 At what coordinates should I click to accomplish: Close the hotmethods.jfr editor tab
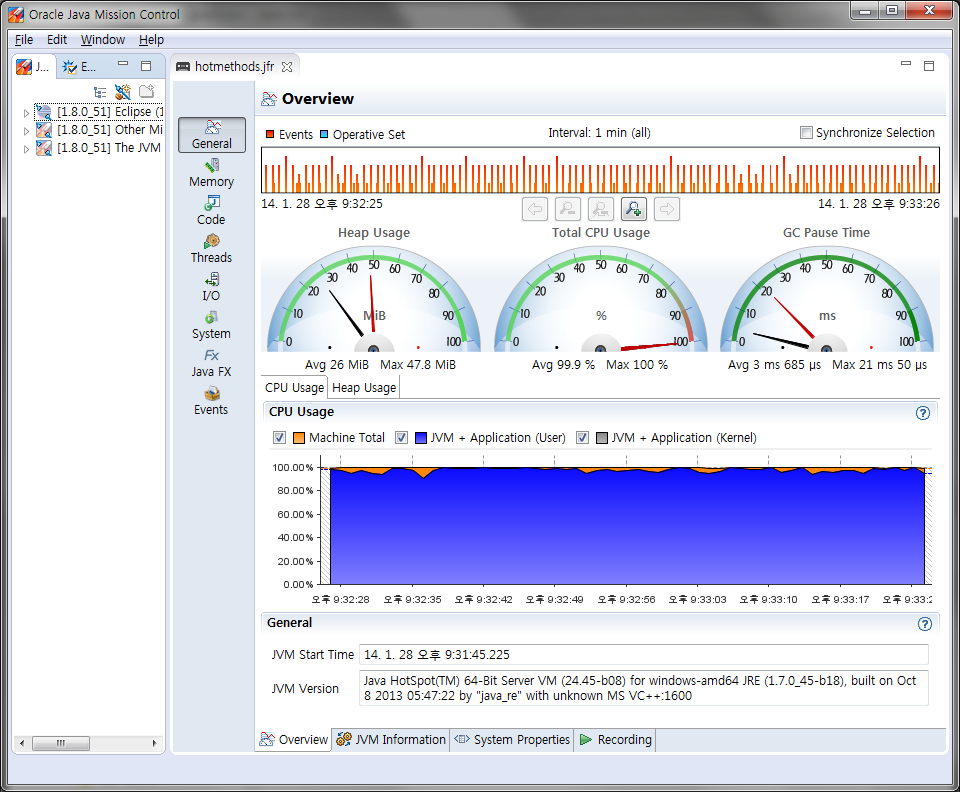pos(287,67)
